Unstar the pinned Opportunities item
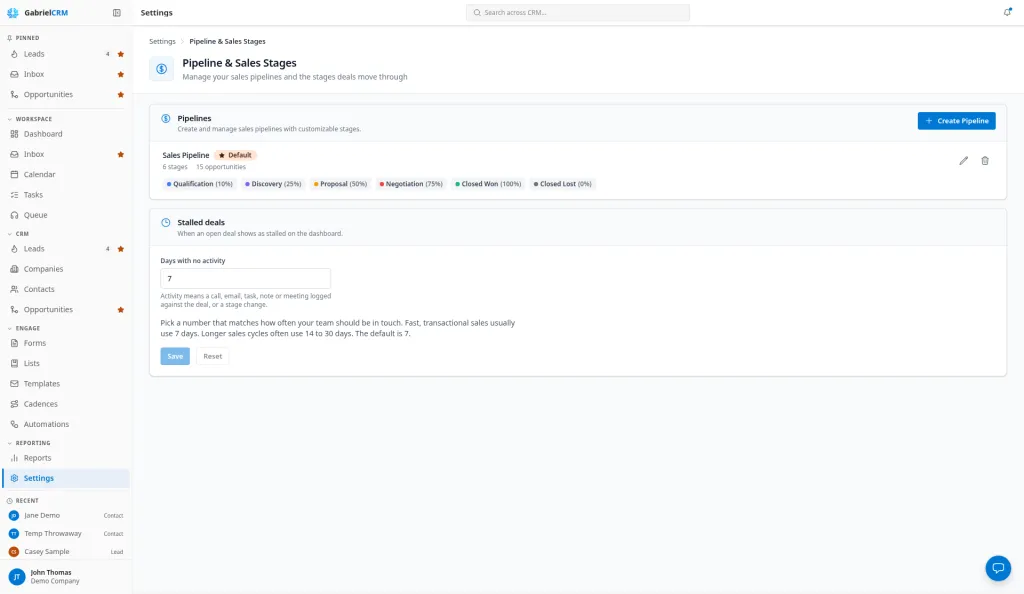The image size is (1024, 594). click(121, 95)
